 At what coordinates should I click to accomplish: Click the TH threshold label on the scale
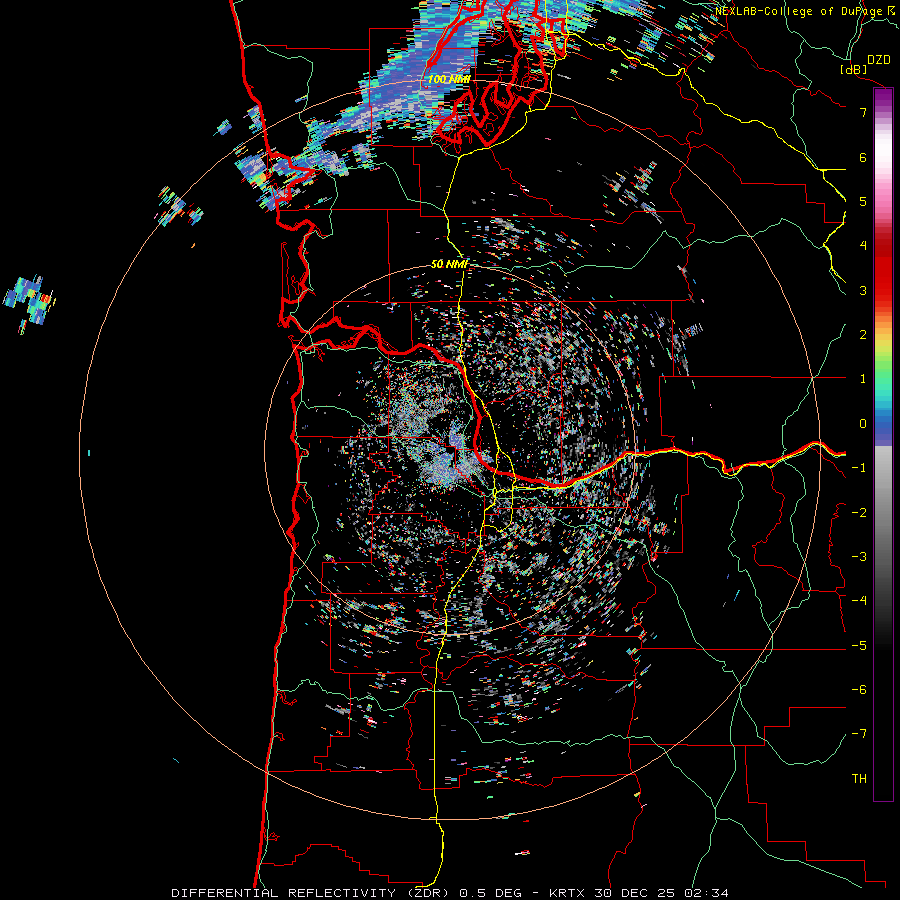tap(859, 779)
